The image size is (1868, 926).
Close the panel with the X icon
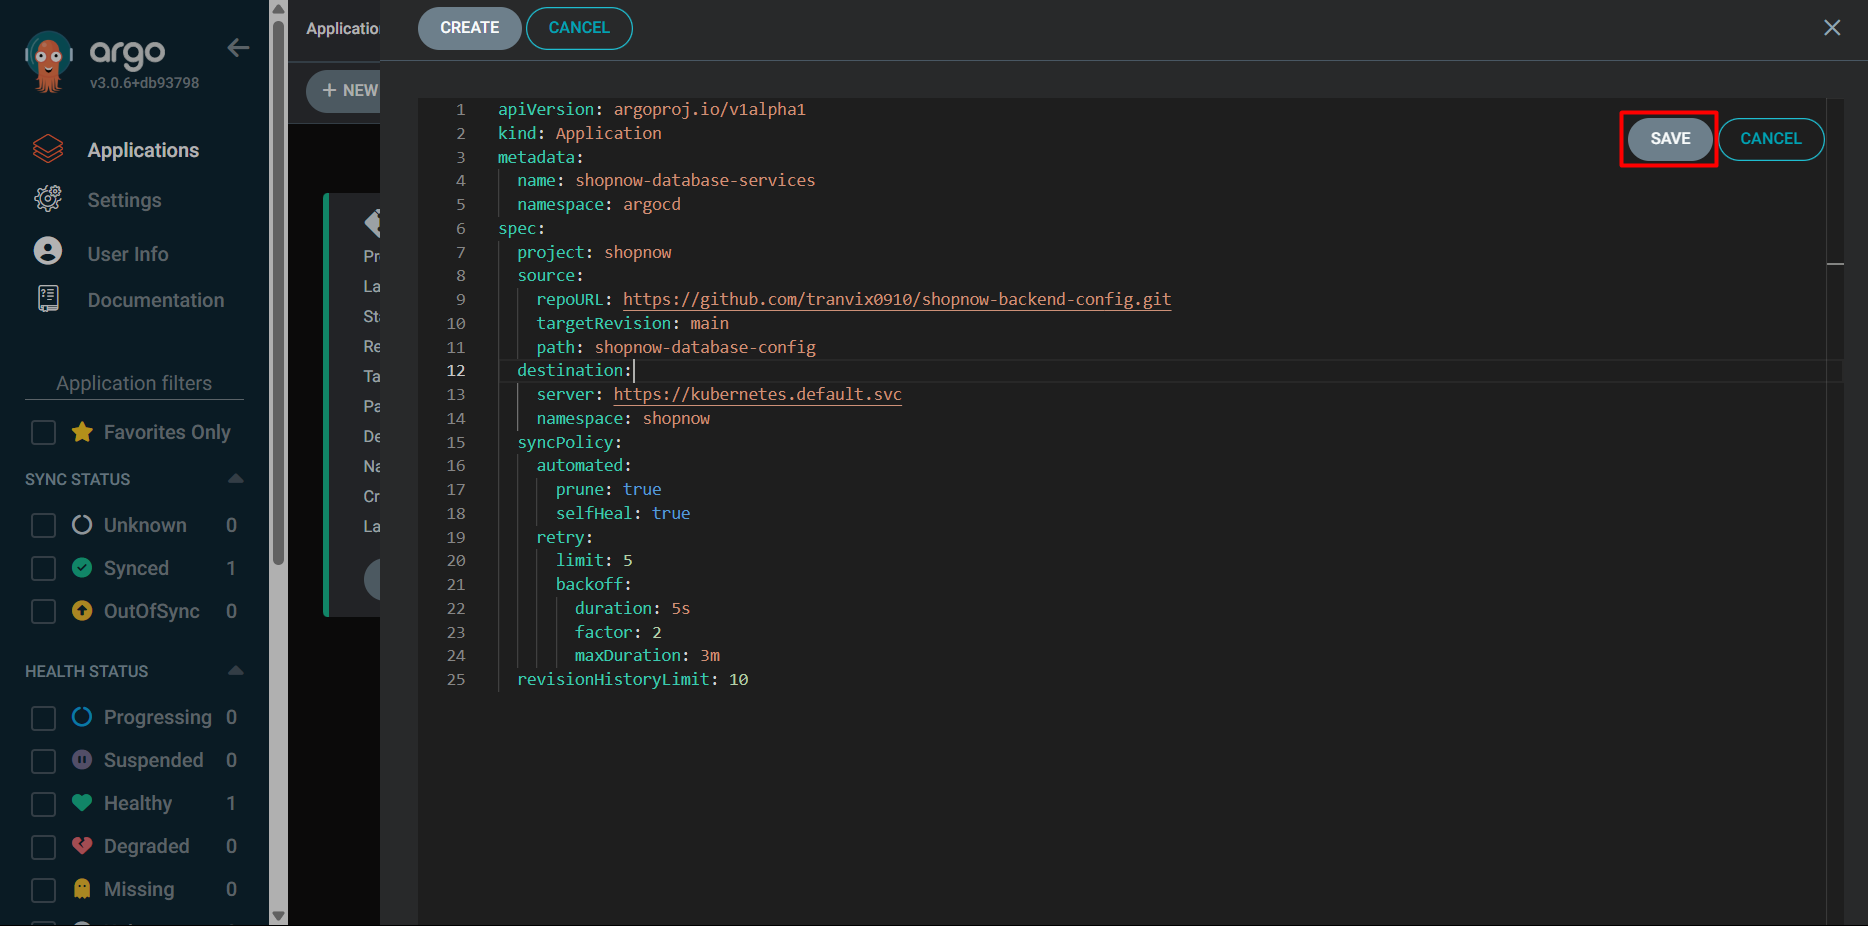coord(1831,28)
